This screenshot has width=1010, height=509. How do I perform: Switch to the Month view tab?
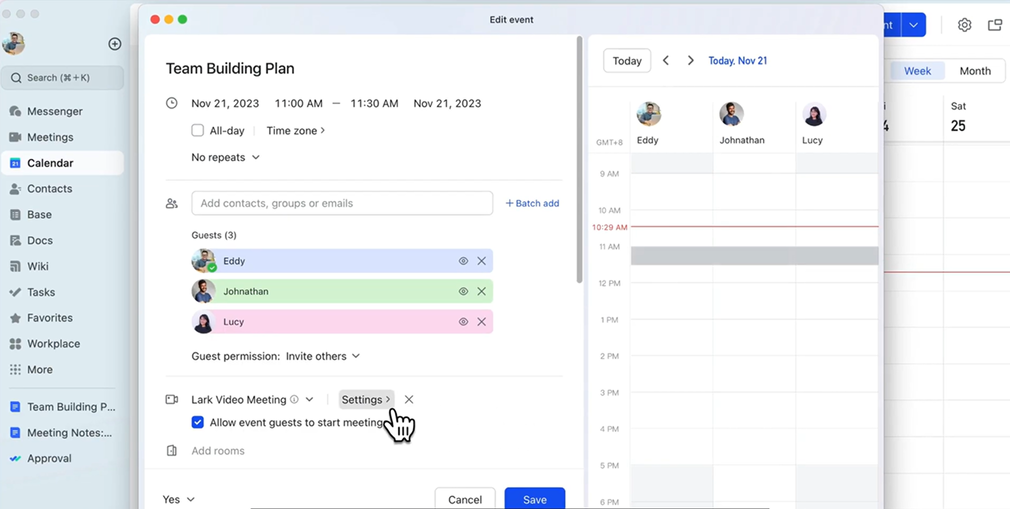[x=974, y=71]
